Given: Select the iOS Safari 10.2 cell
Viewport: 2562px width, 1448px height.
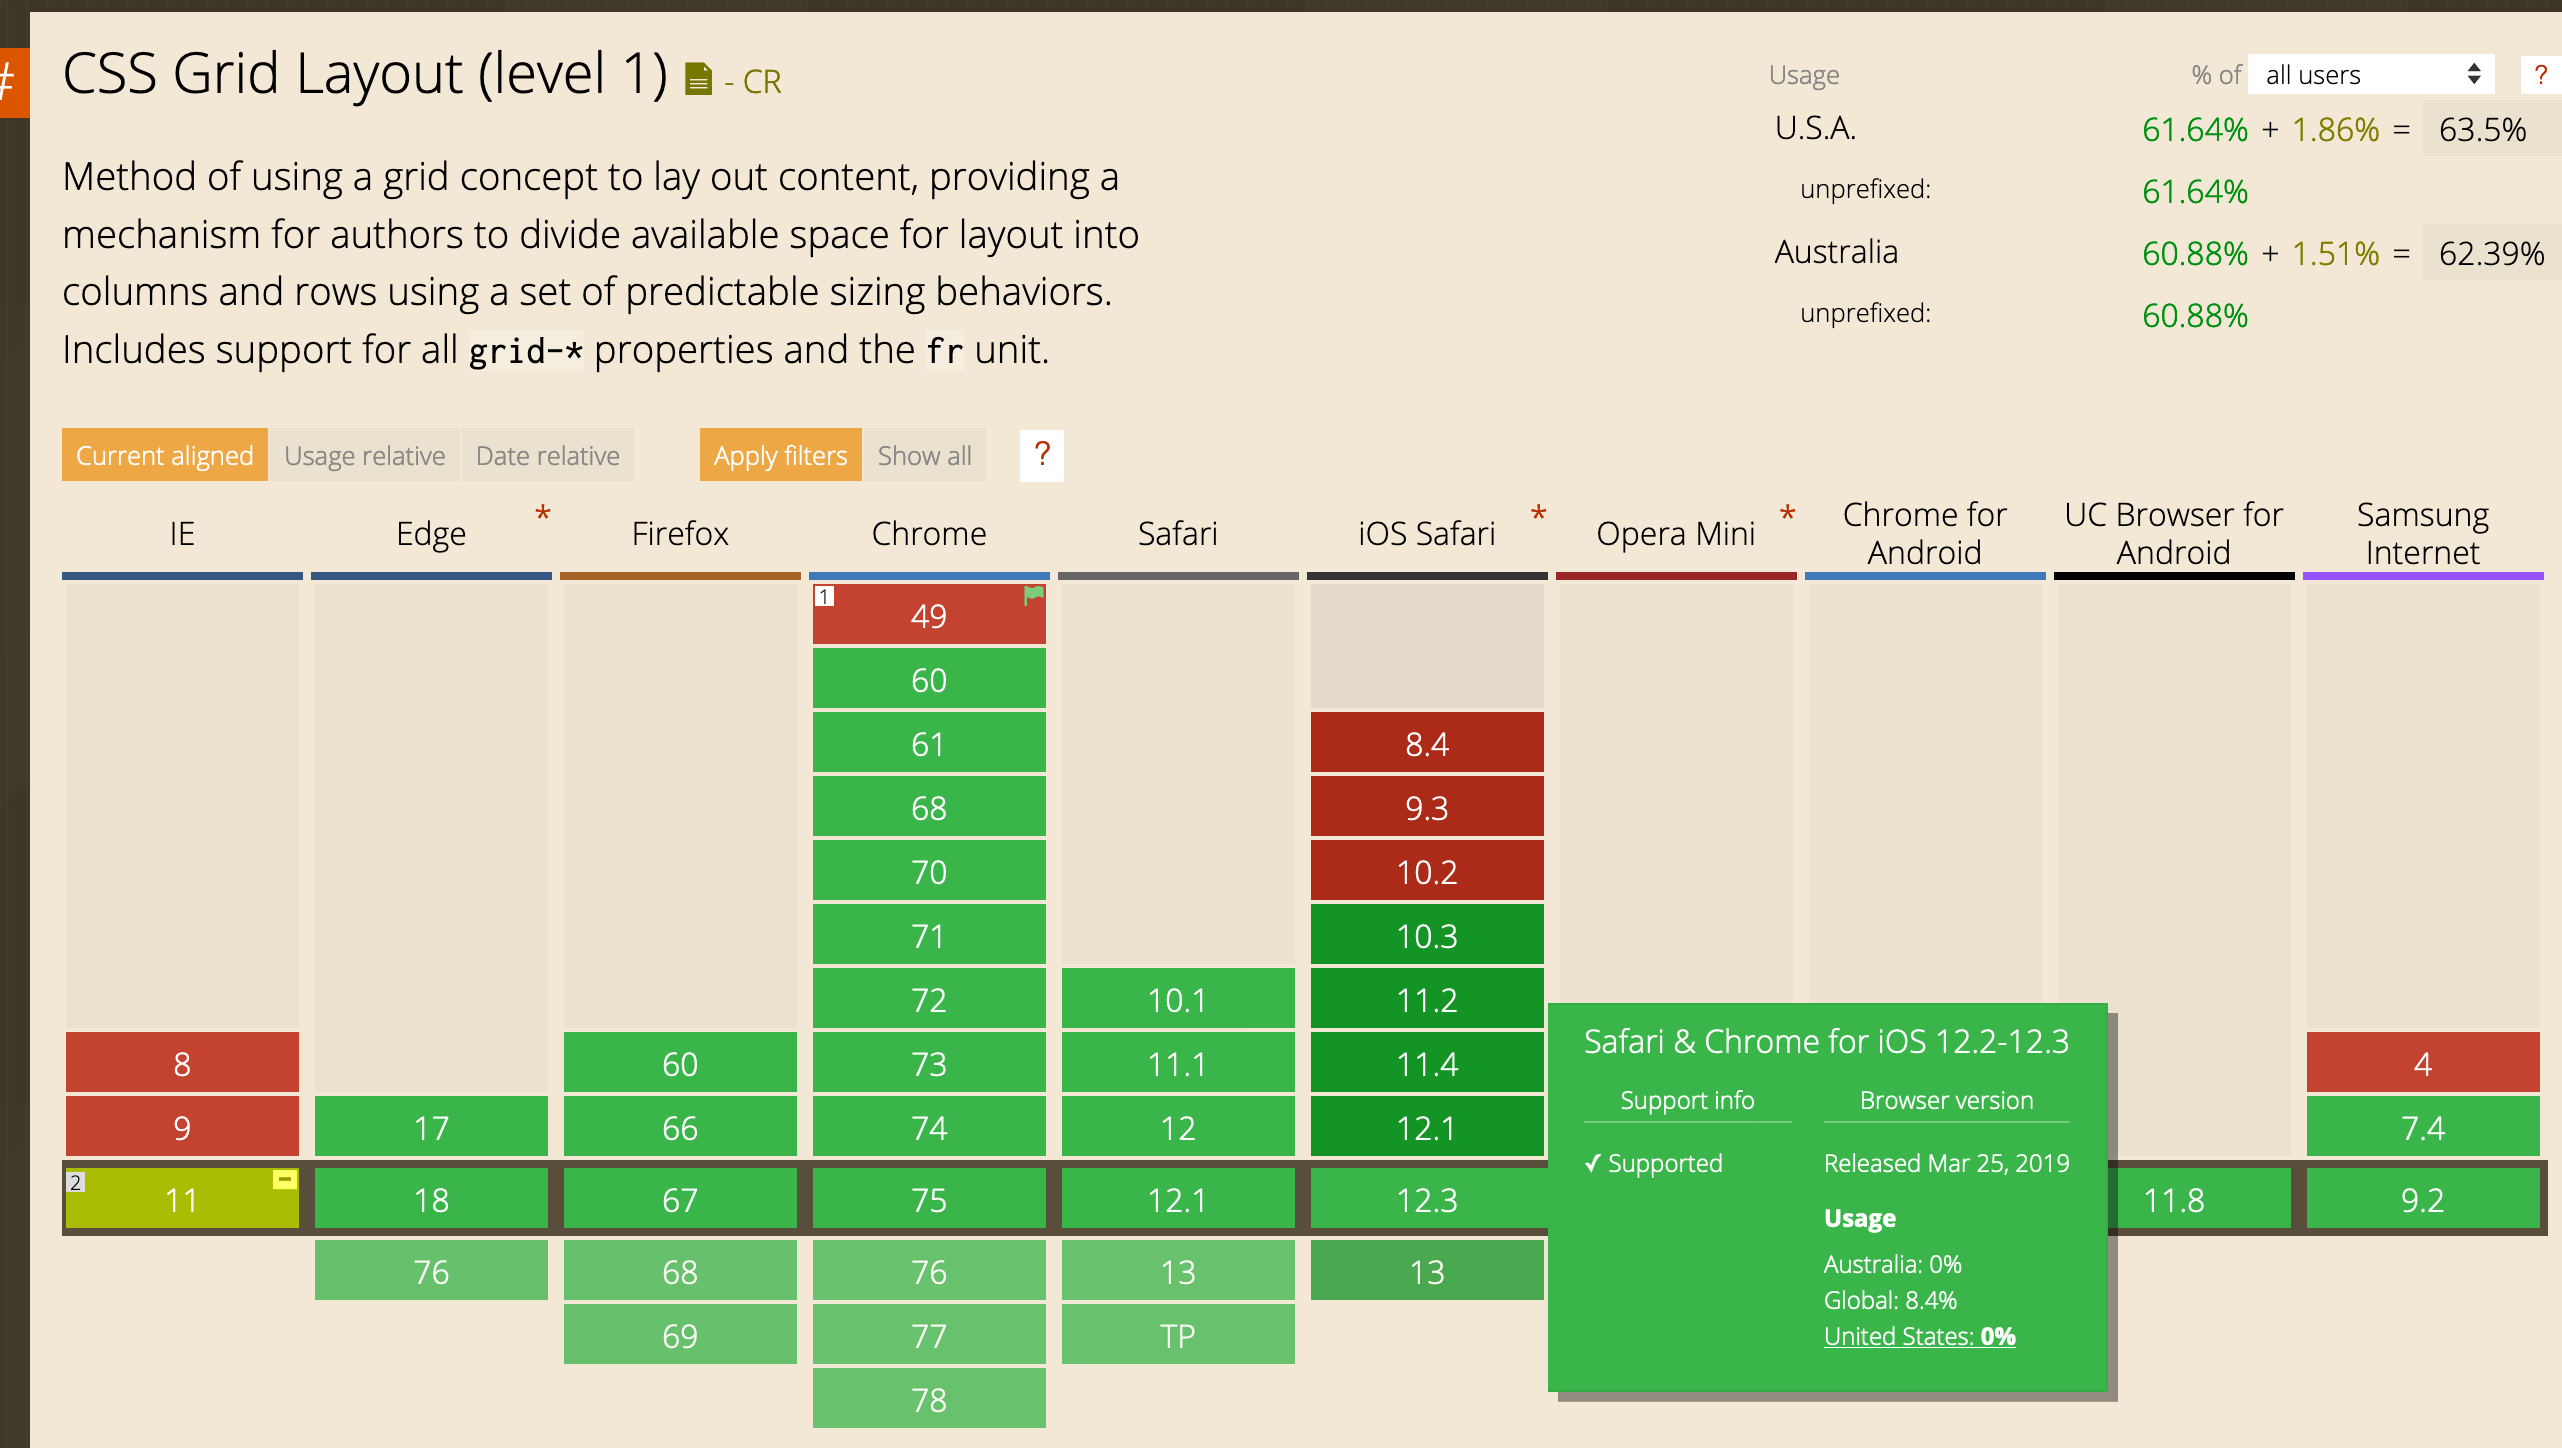Looking at the screenshot, I should [x=1427, y=871].
